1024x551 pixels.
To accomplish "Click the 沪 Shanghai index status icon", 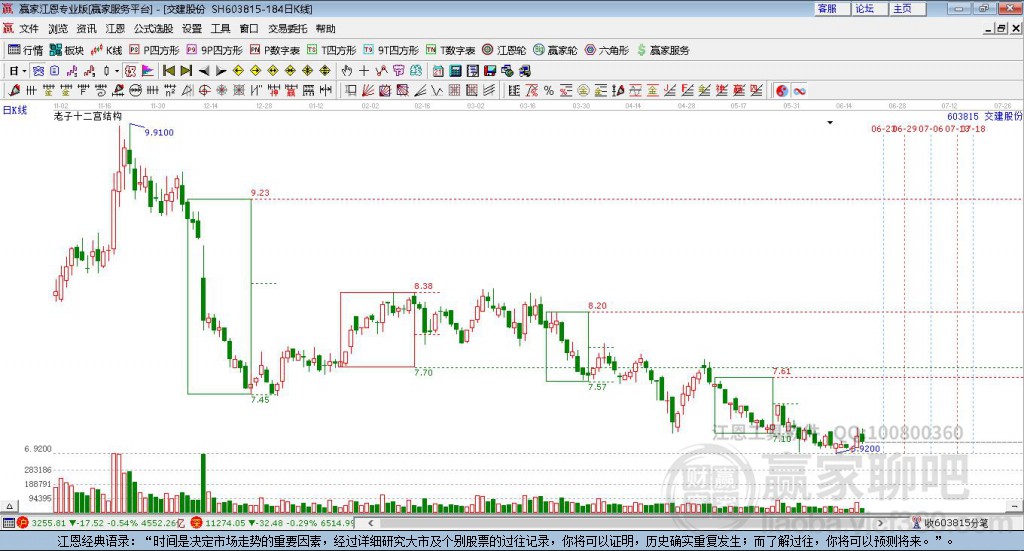I will pyautogui.click(x=22, y=523).
